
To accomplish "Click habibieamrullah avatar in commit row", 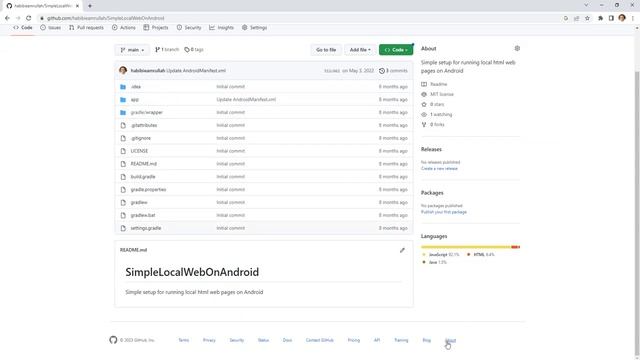I will click(123, 70).
